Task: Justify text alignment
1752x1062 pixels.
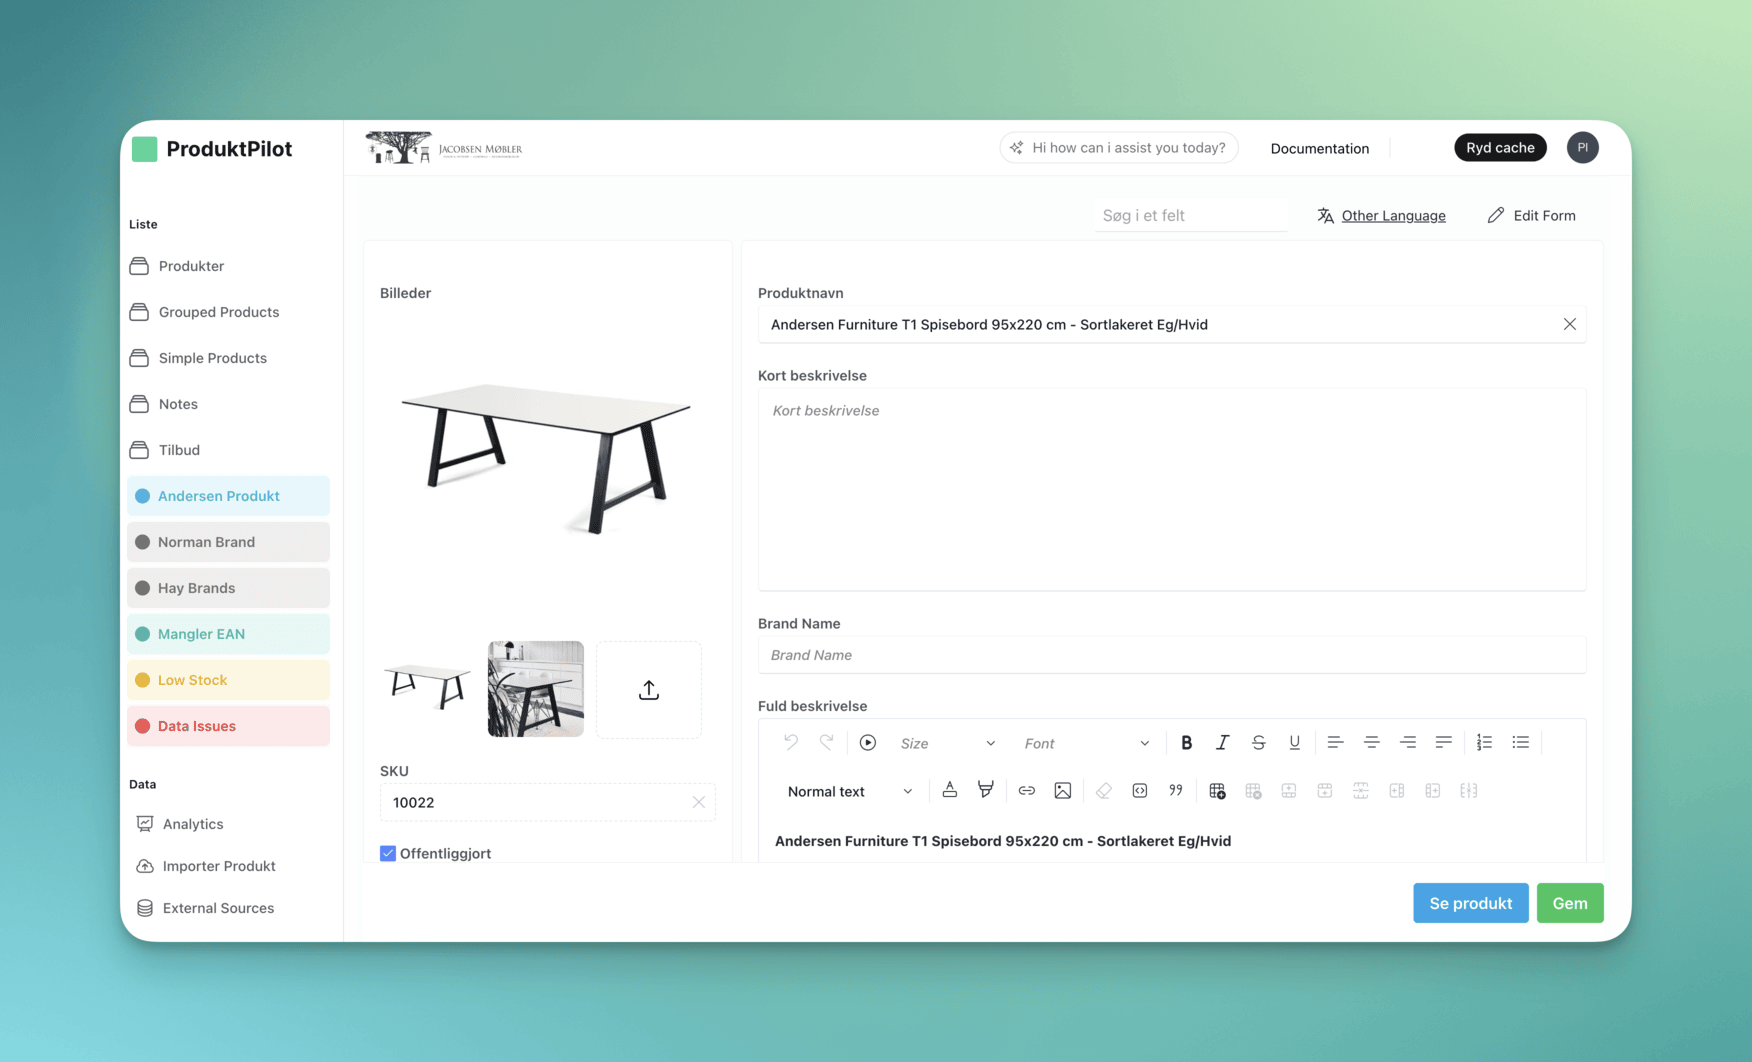Action: click(1443, 742)
